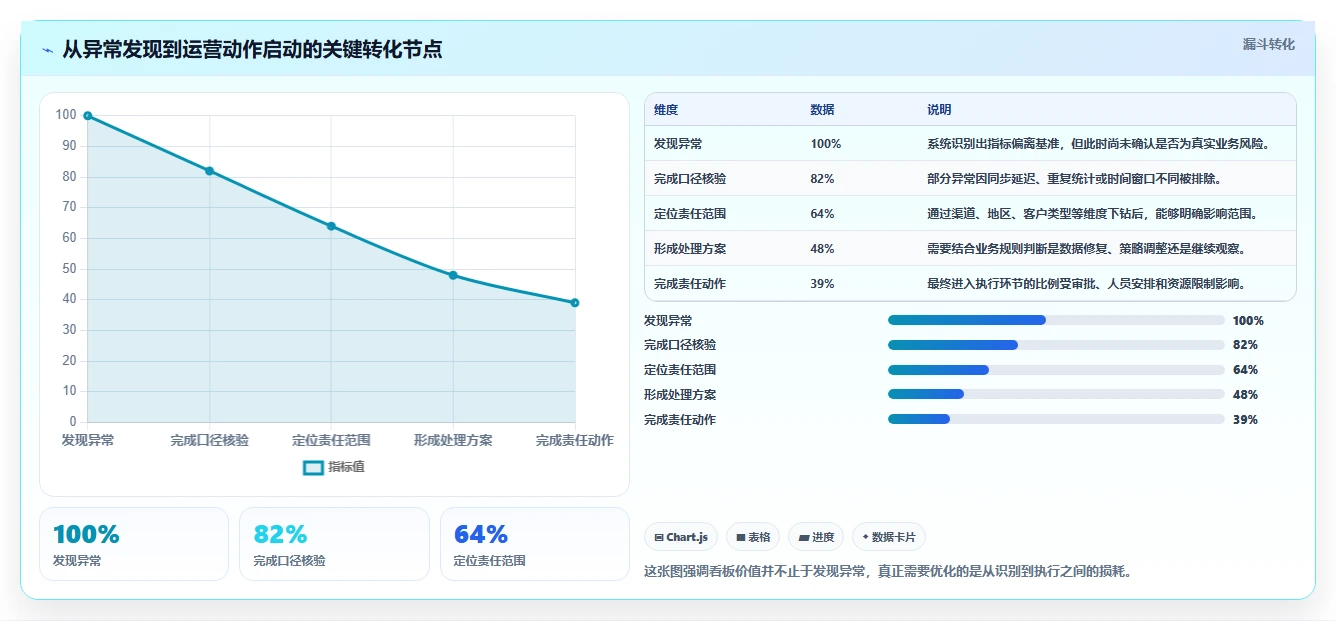Click the 形成处理方案 progress bar
This screenshot has width=1336, height=621.
[1056, 395]
